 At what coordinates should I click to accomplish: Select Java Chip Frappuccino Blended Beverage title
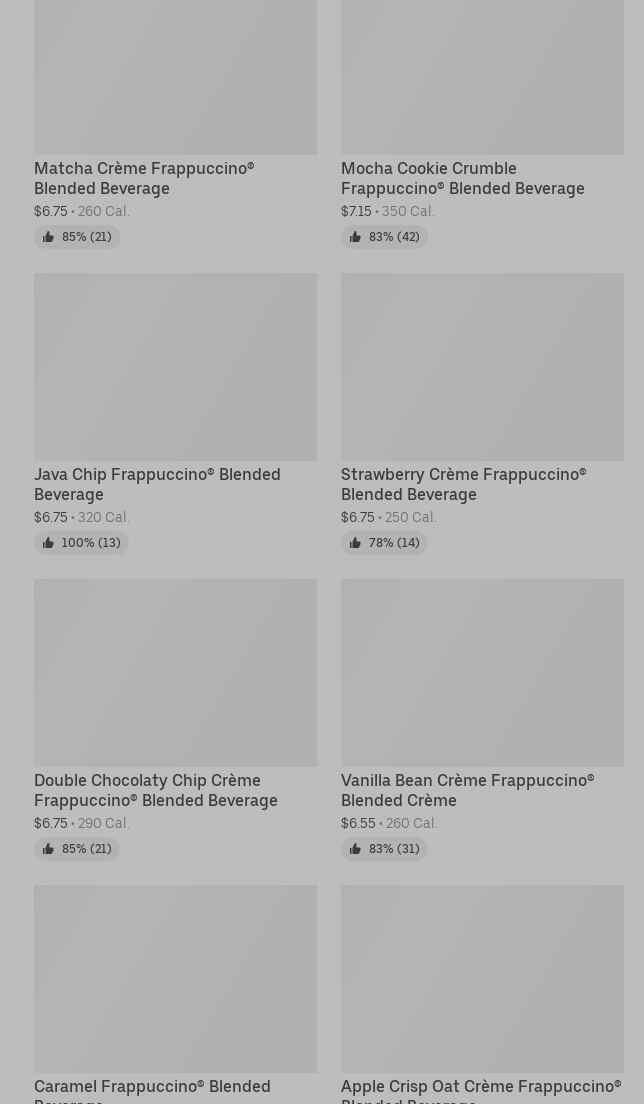coord(156,484)
